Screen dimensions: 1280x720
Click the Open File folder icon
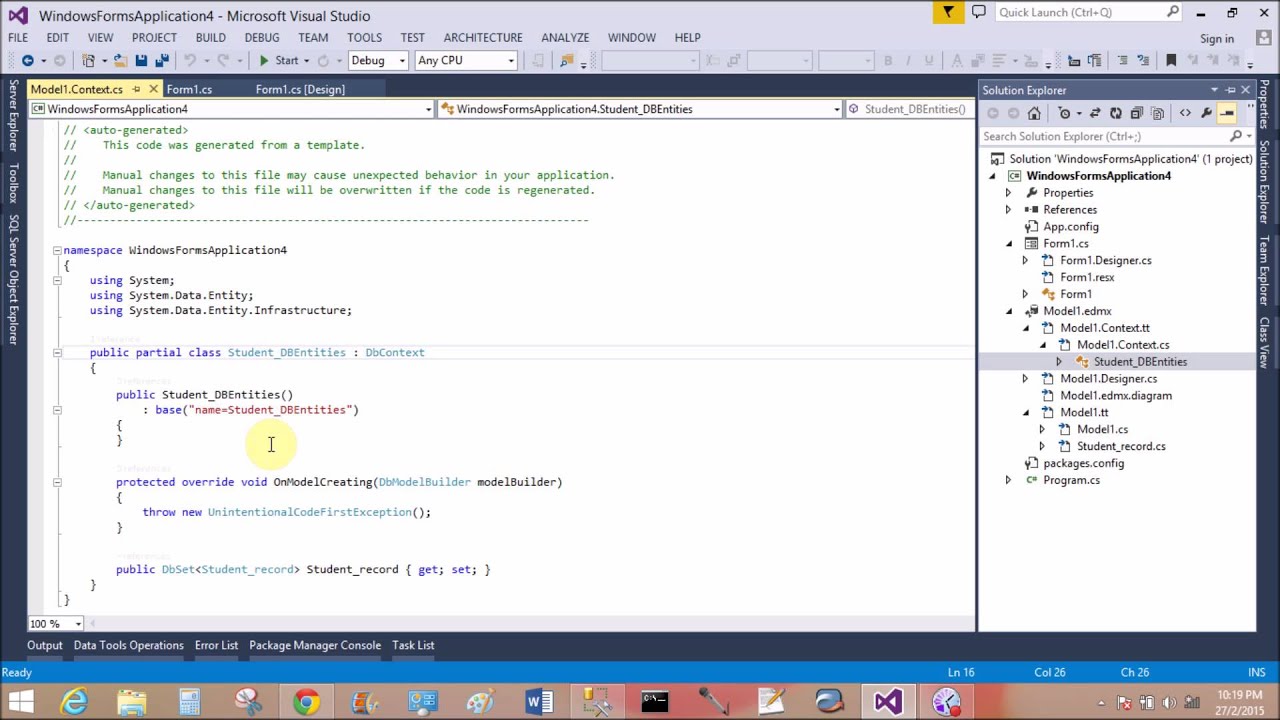click(x=119, y=60)
